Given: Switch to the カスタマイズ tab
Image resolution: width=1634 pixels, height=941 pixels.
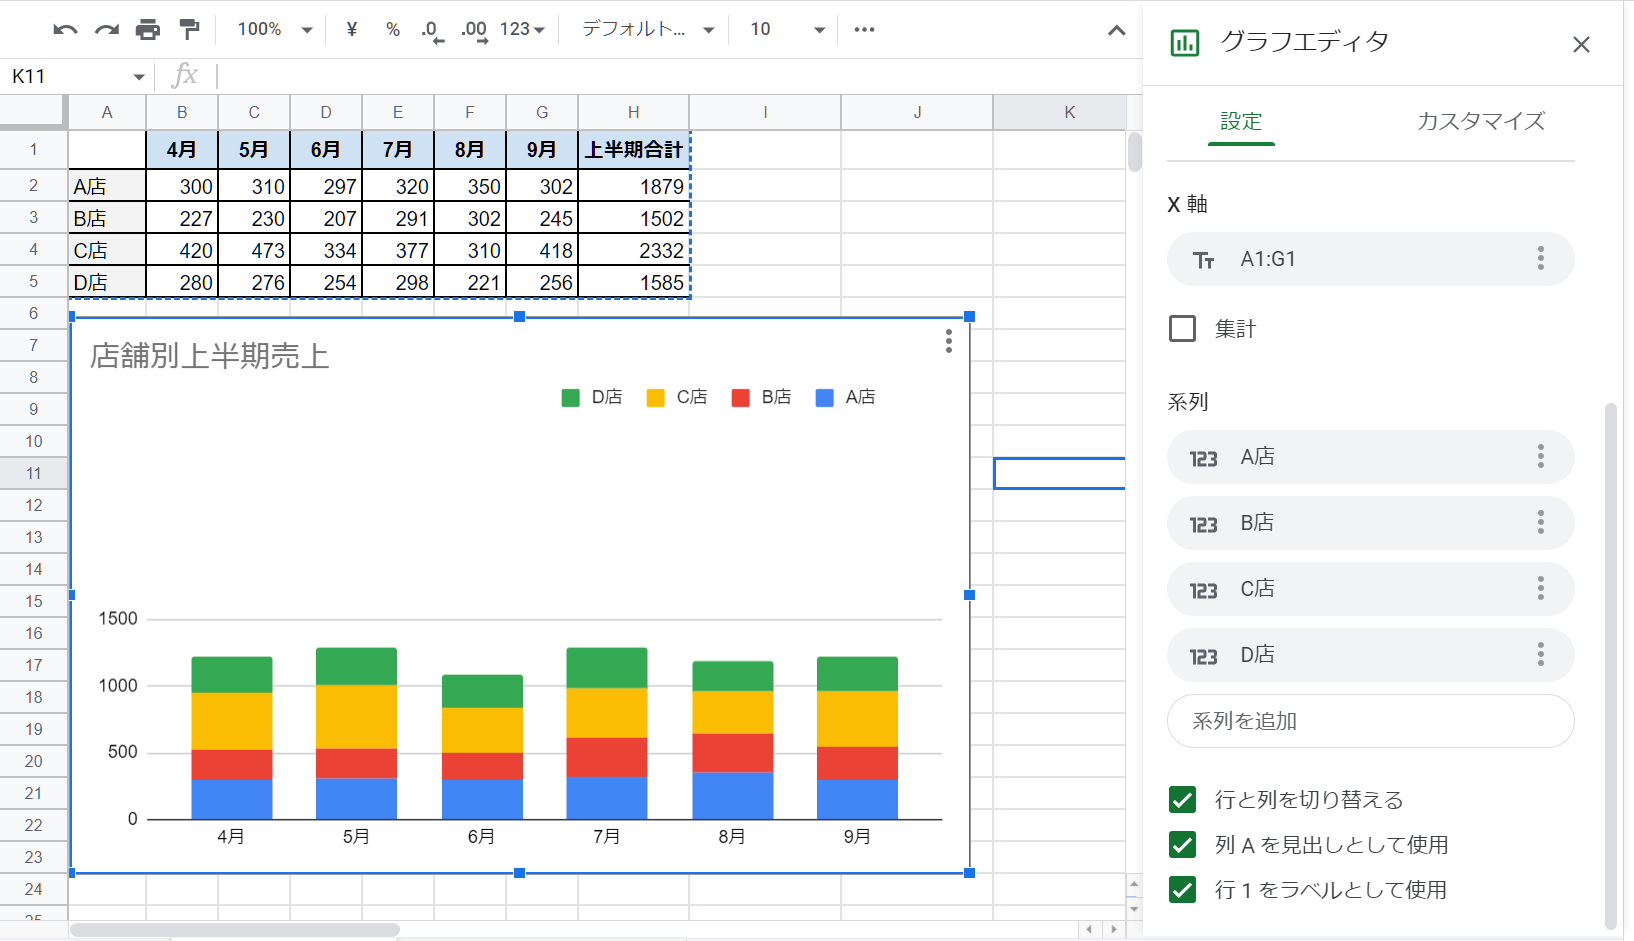Looking at the screenshot, I should [1480, 122].
